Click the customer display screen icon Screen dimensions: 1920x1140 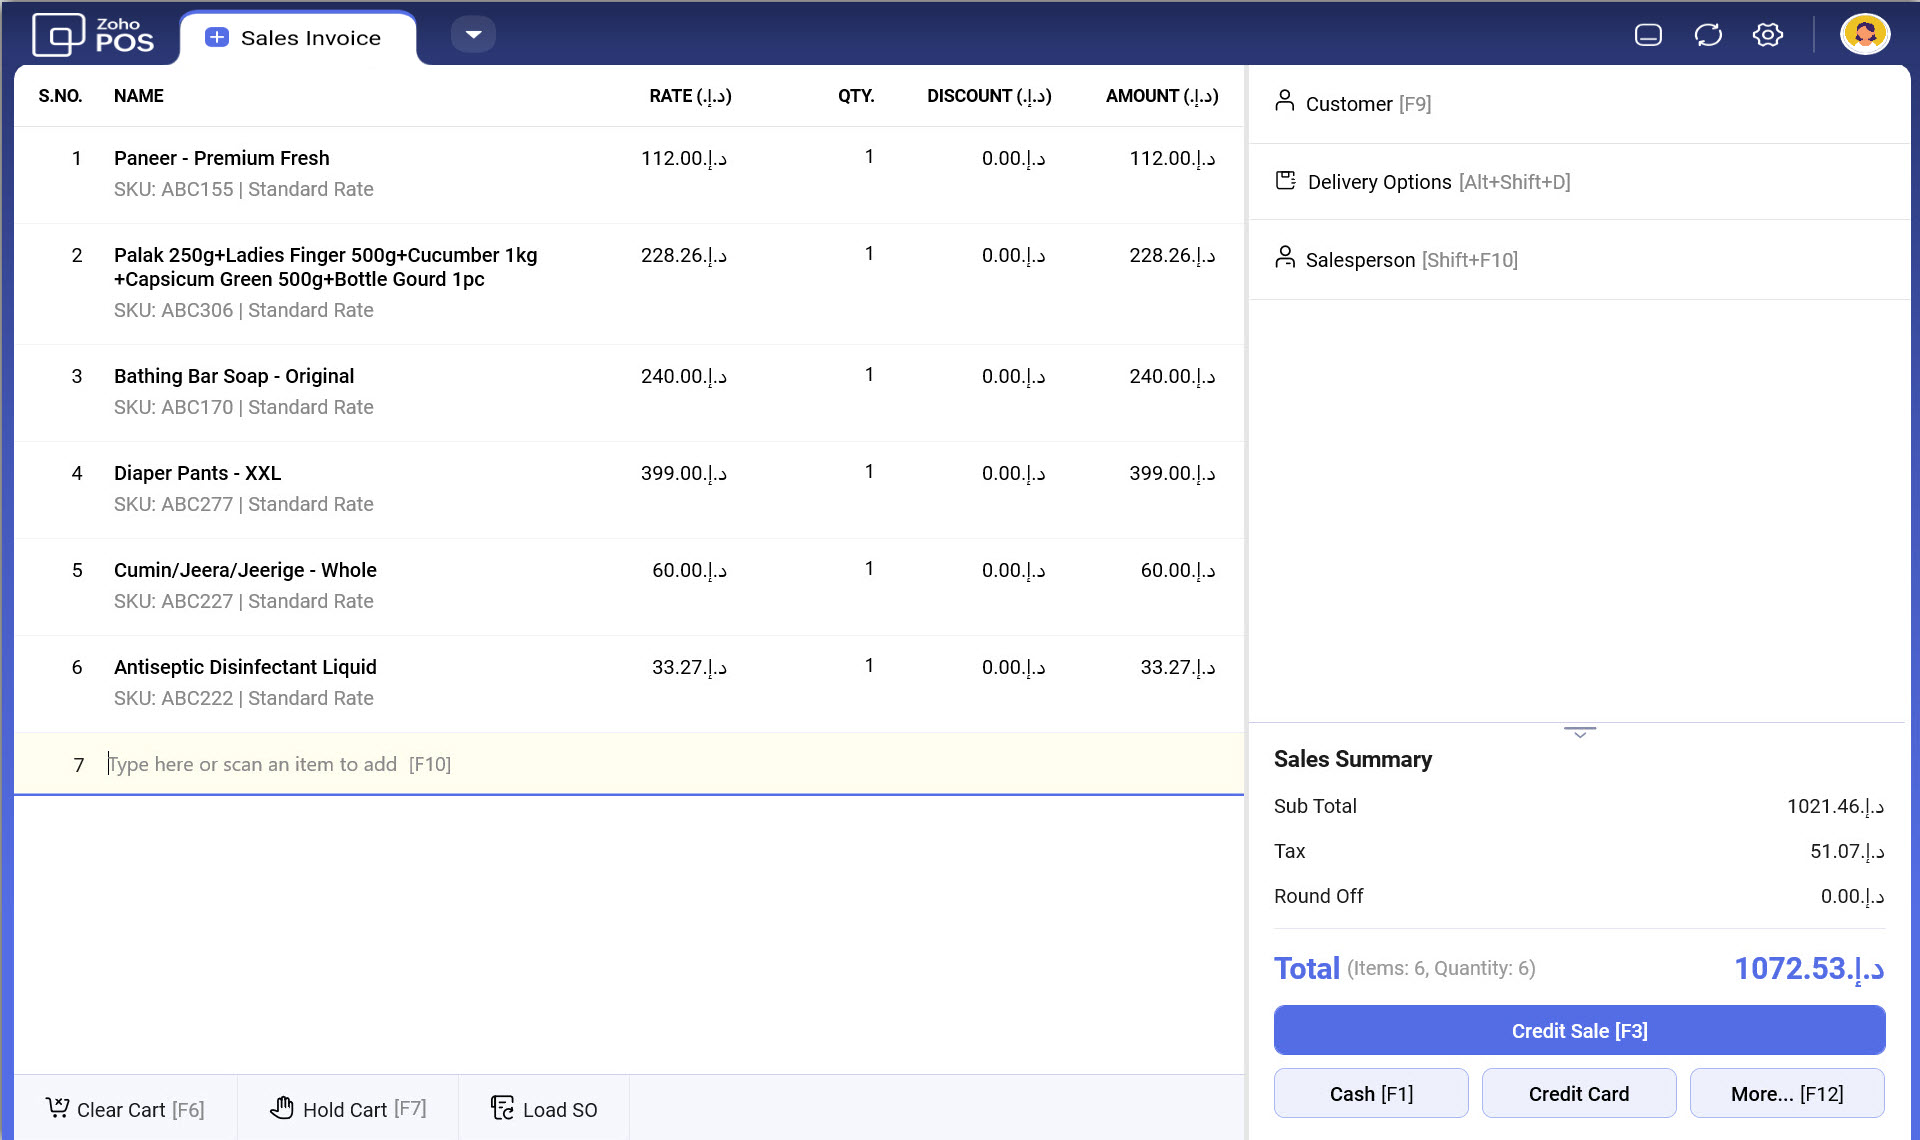1648,35
